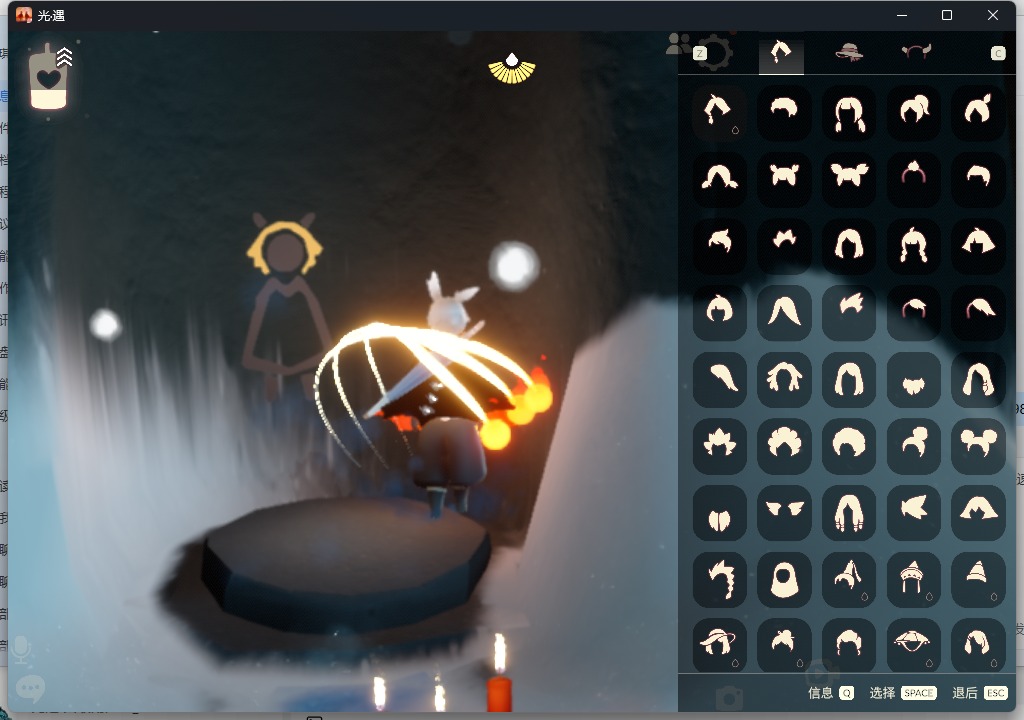Click the 信息 info button

830,693
